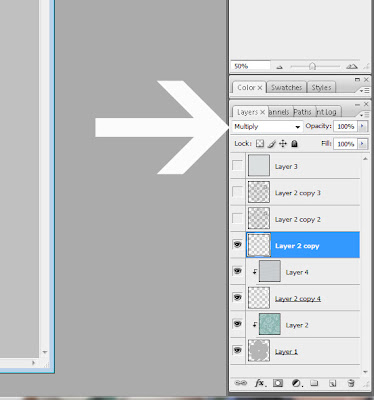Click the layers list scroll up arrow
Image resolution: width=374 pixels, height=400 pixels.
pyautogui.click(x=365, y=159)
